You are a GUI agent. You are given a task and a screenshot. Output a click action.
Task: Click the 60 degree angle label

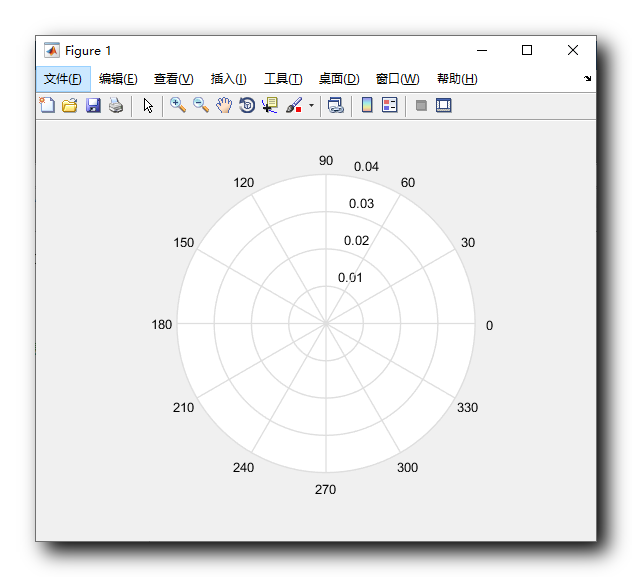click(x=407, y=183)
